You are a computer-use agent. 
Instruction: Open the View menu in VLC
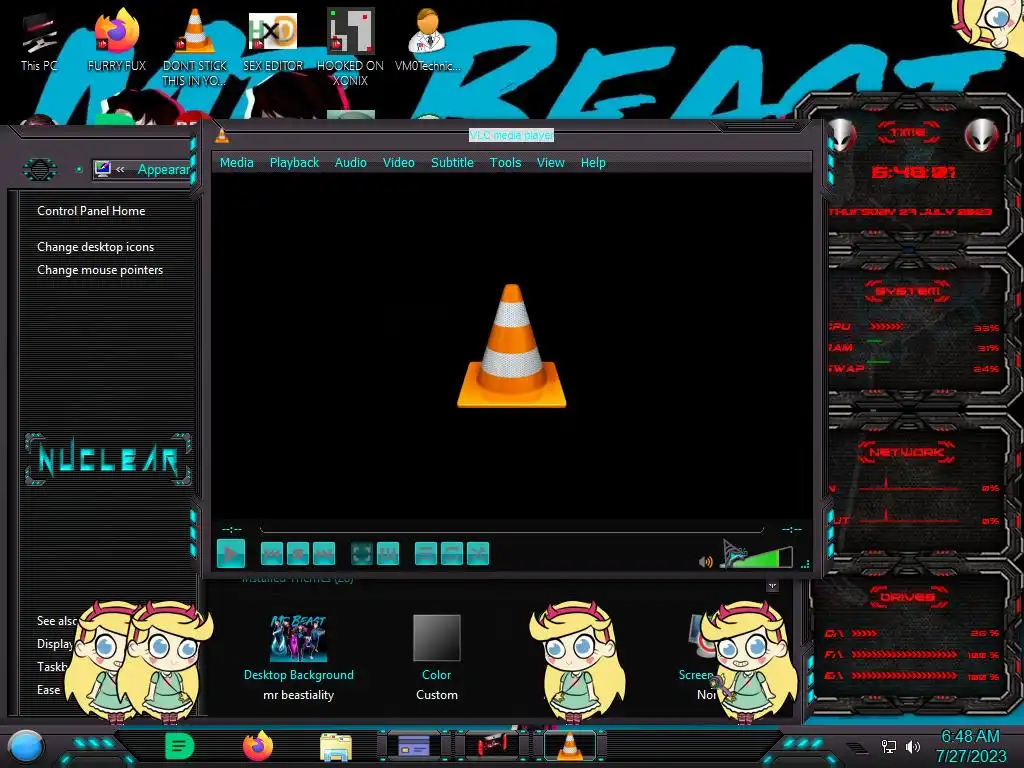click(x=551, y=163)
